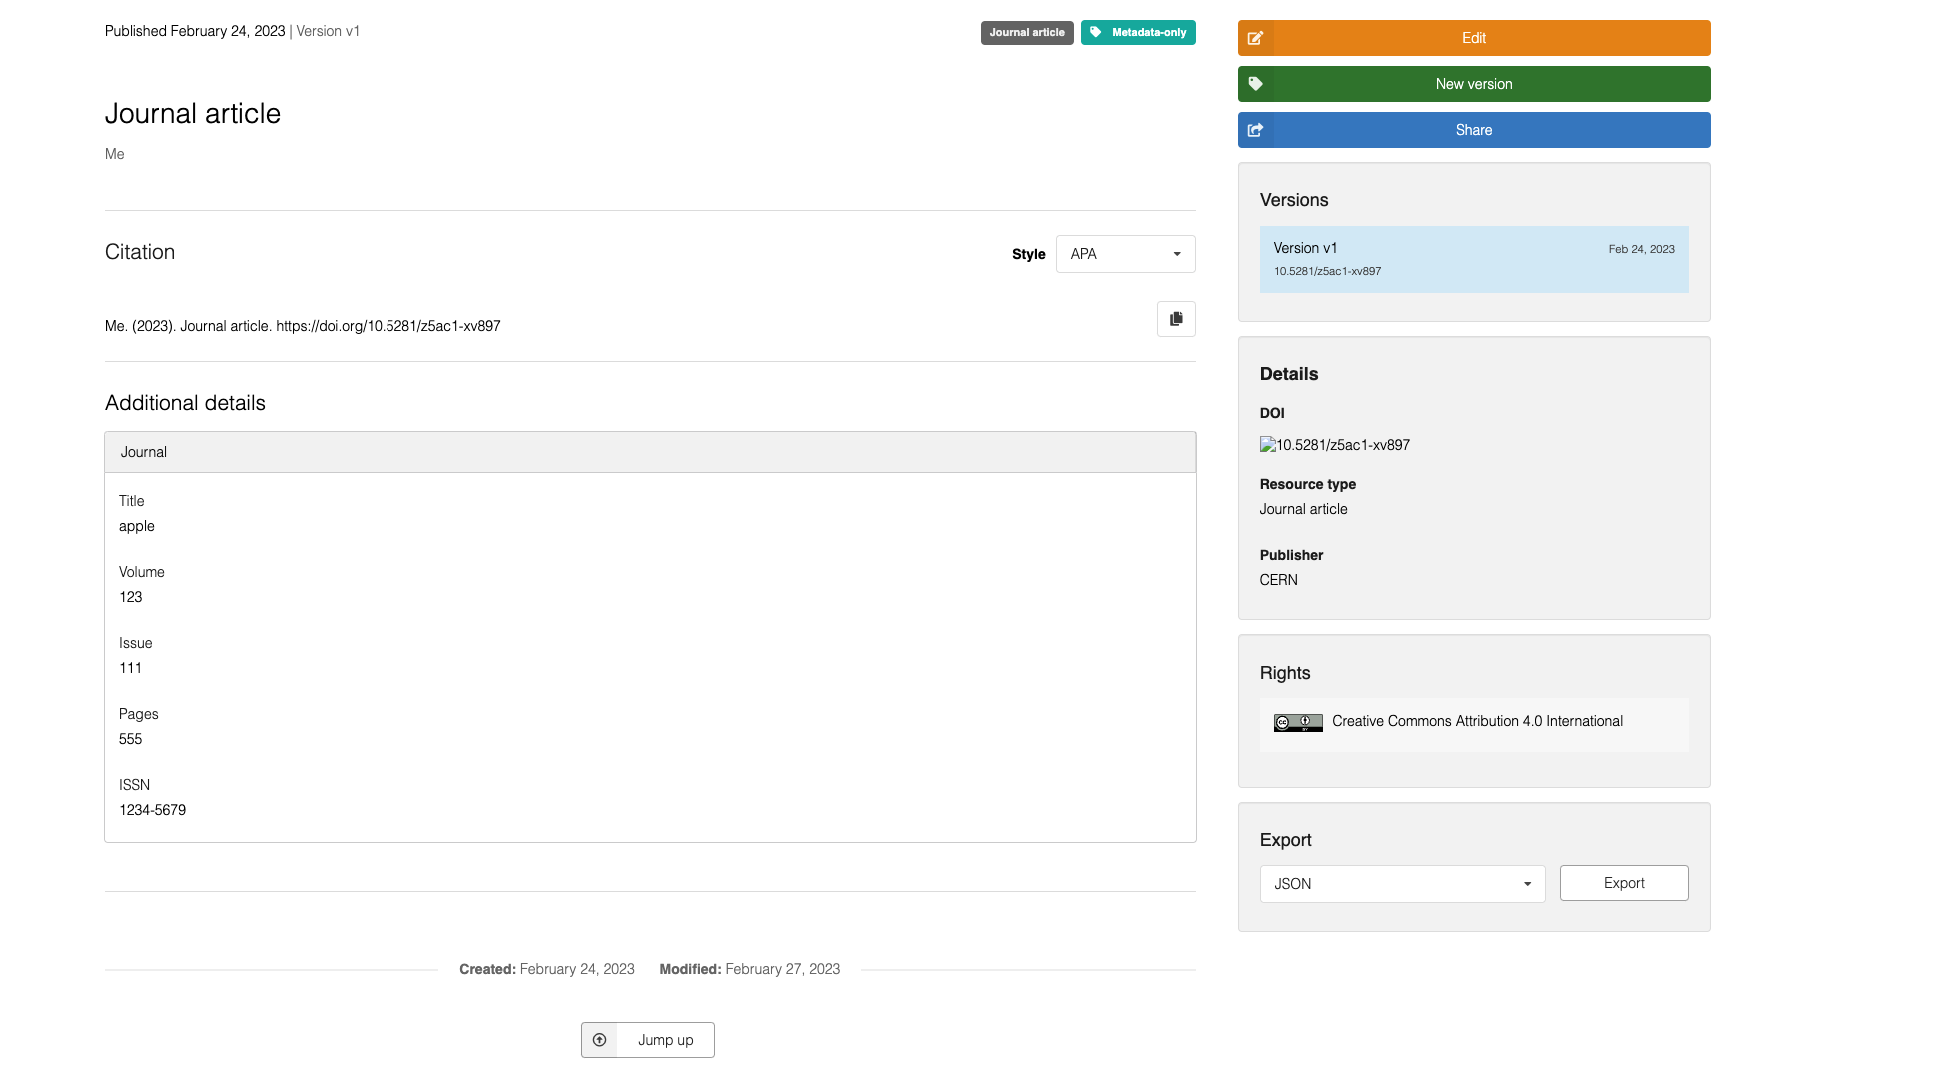This screenshot has height=1068, width=1957.
Task: Click the New version button
Action: point(1473,84)
